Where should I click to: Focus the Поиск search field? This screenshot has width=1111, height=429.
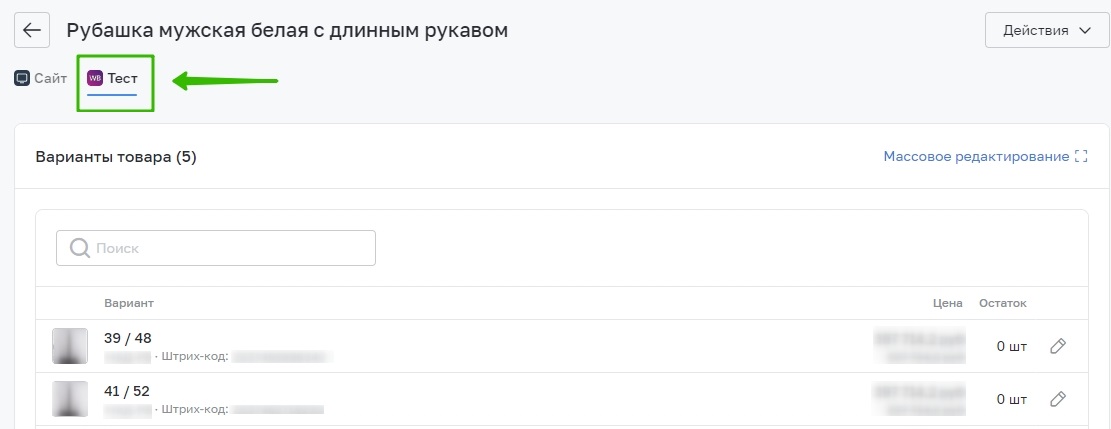point(216,248)
